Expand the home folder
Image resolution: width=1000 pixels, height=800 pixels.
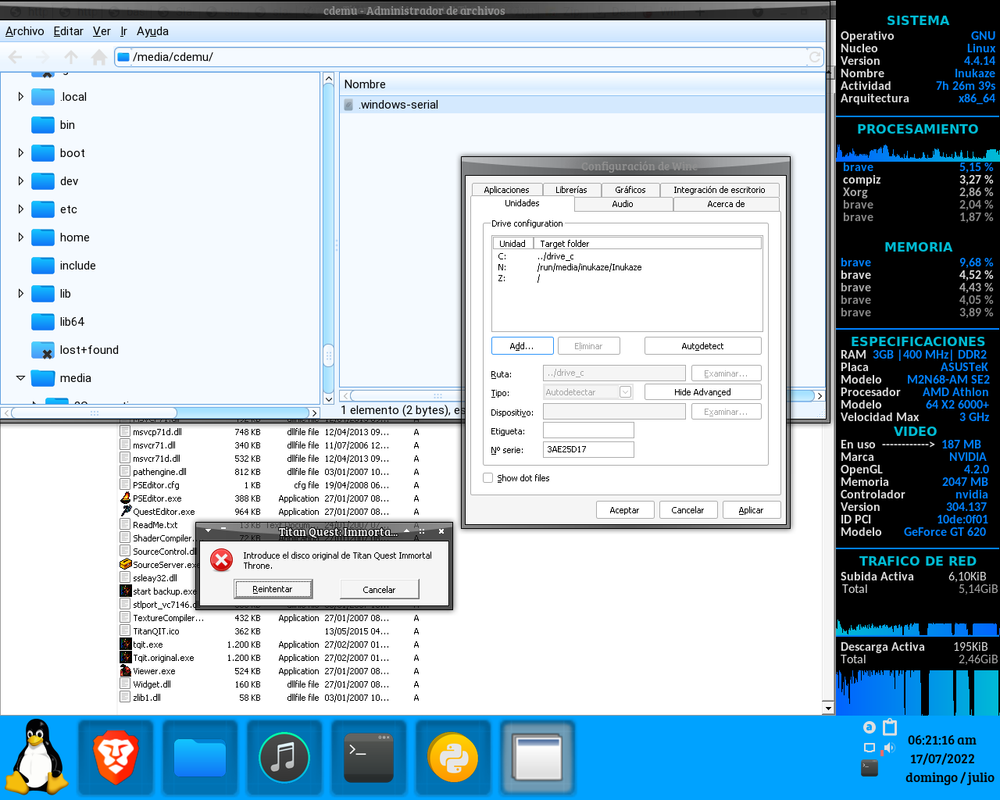pos(20,237)
